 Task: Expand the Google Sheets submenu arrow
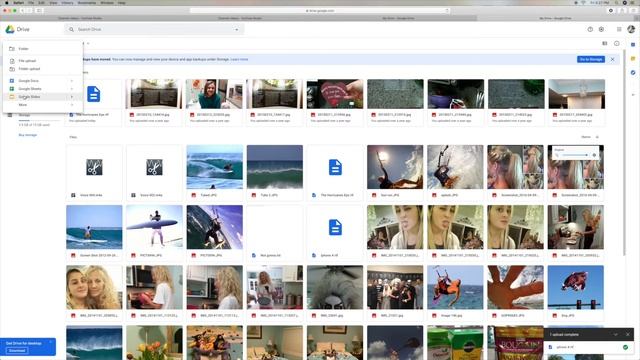pyautogui.click(x=72, y=89)
